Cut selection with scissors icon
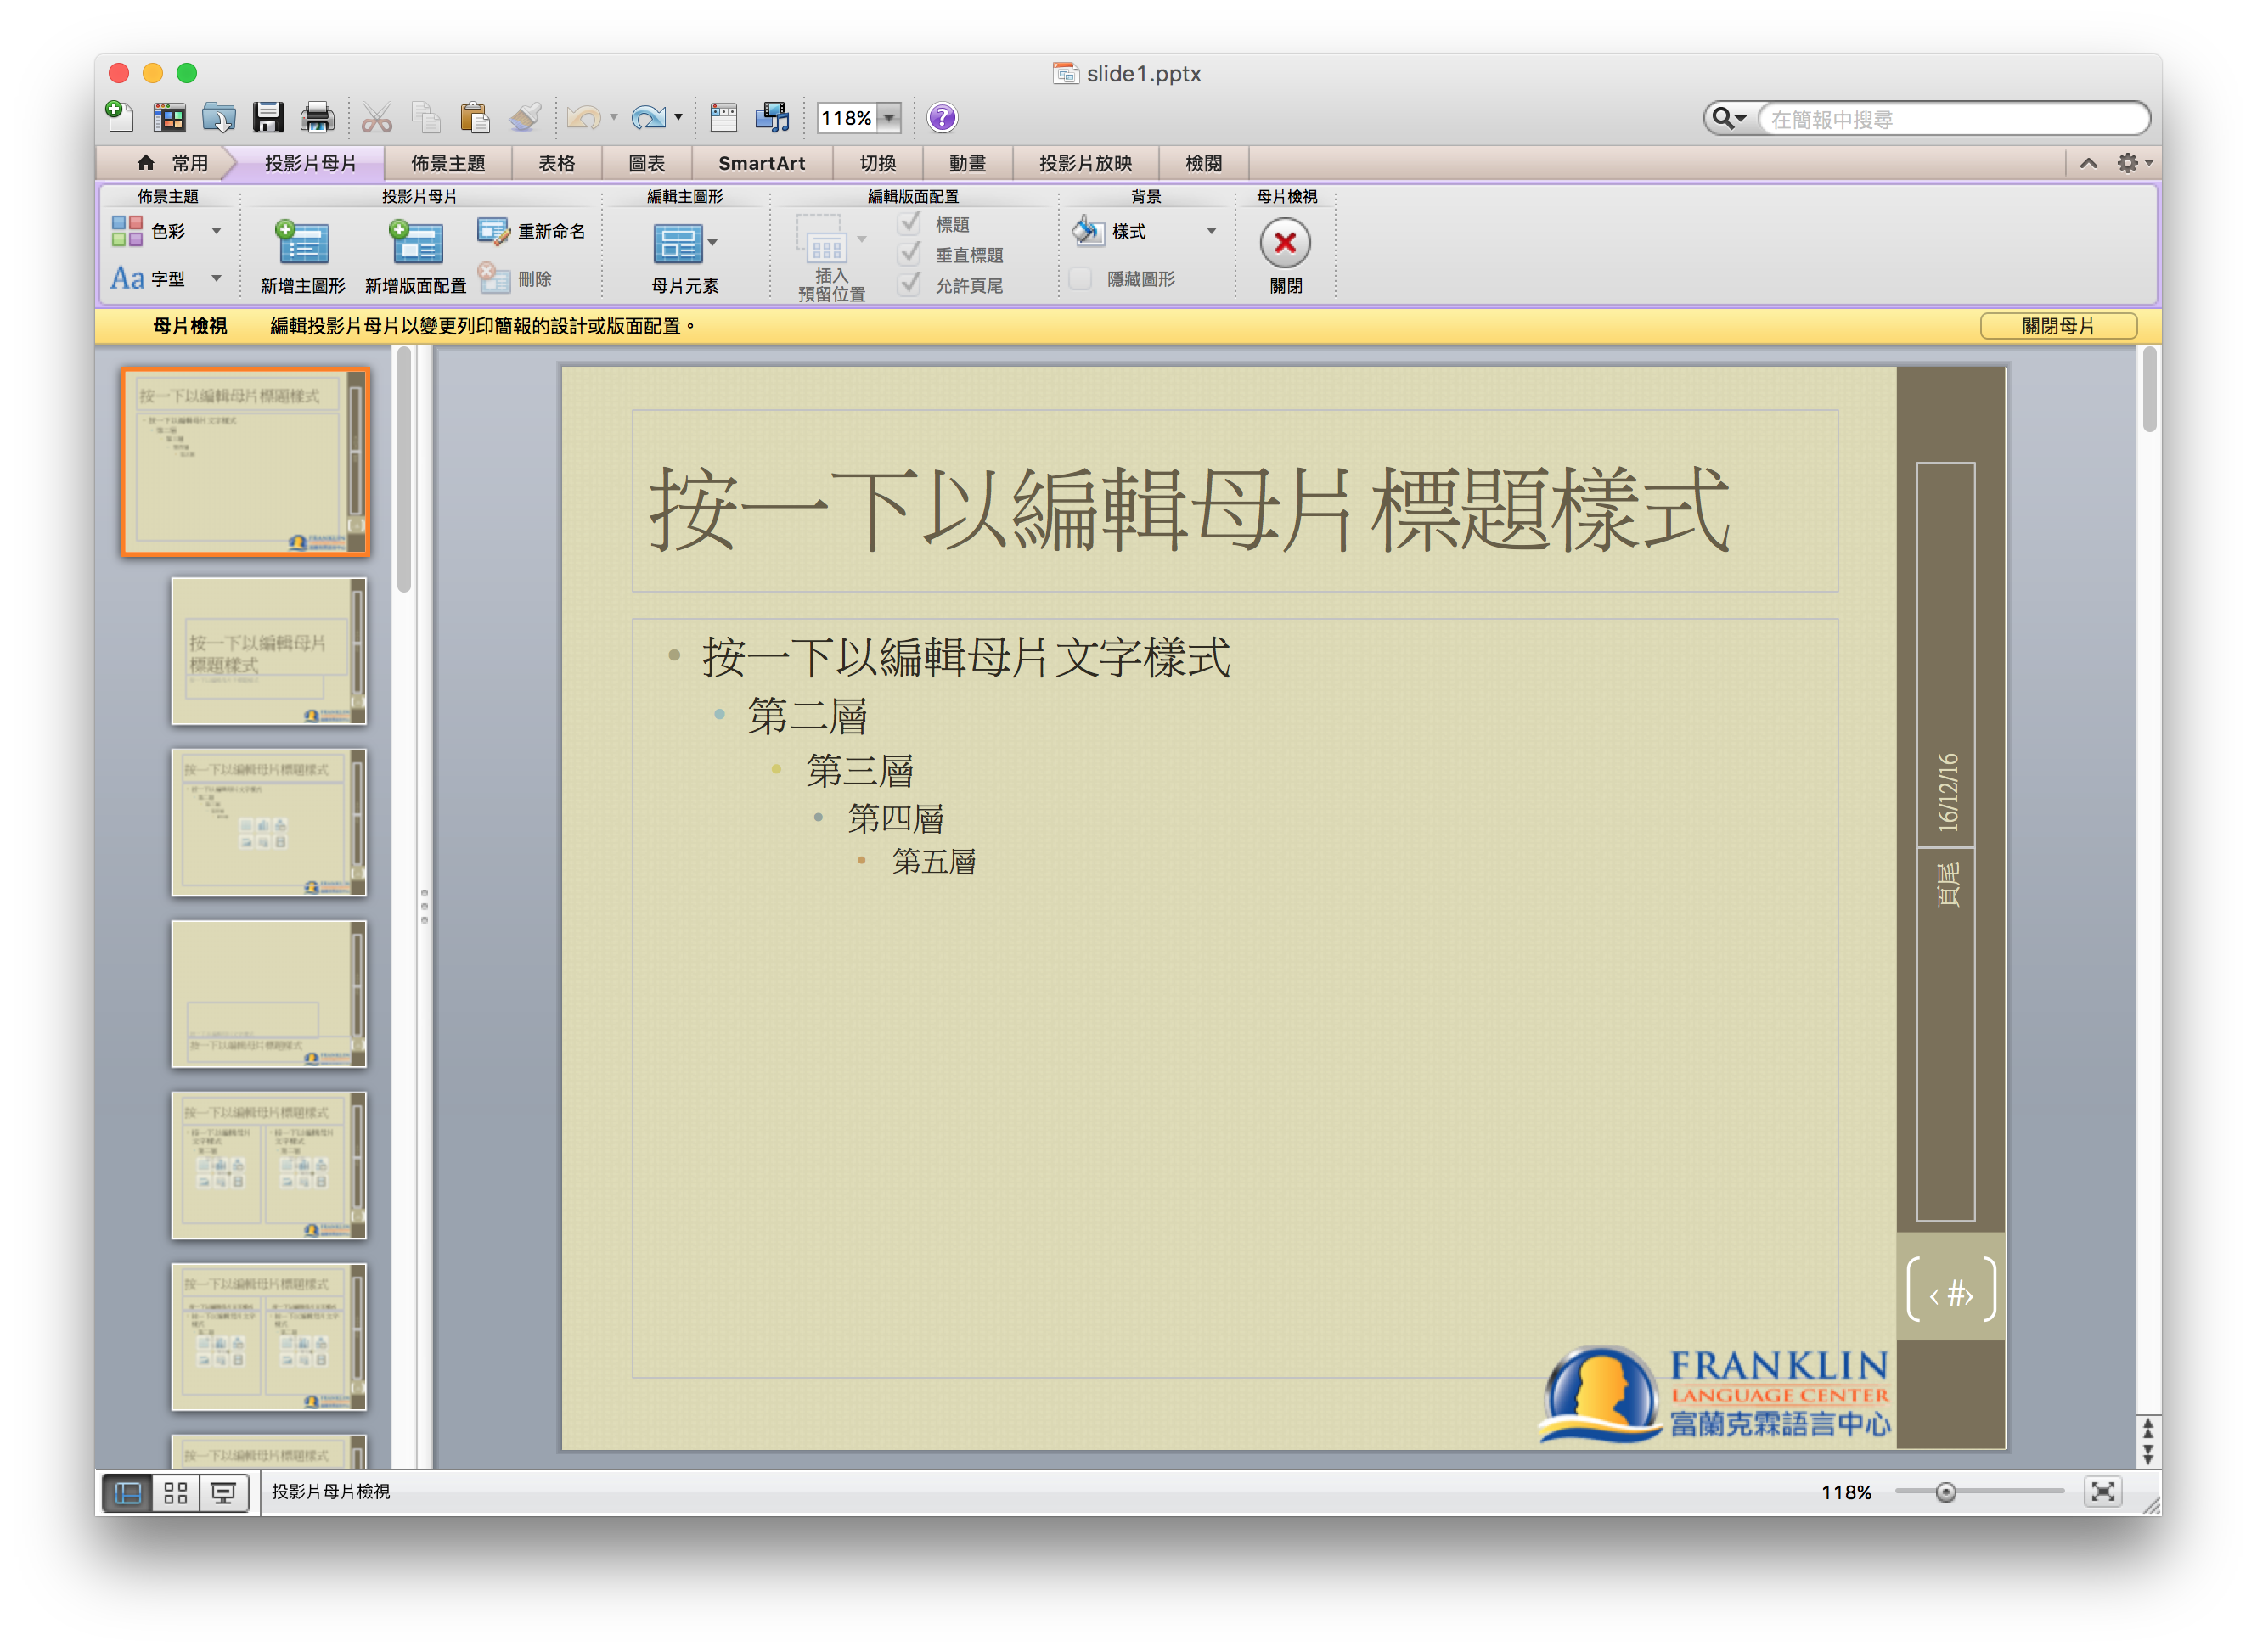 [x=377, y=118]
